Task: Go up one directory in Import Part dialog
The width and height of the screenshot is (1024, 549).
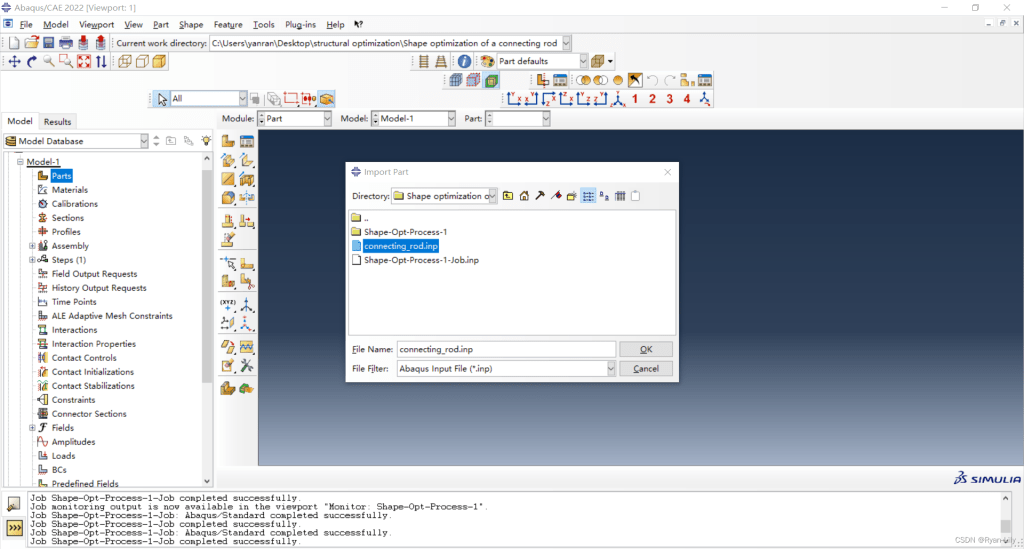Action: point(508,196)
